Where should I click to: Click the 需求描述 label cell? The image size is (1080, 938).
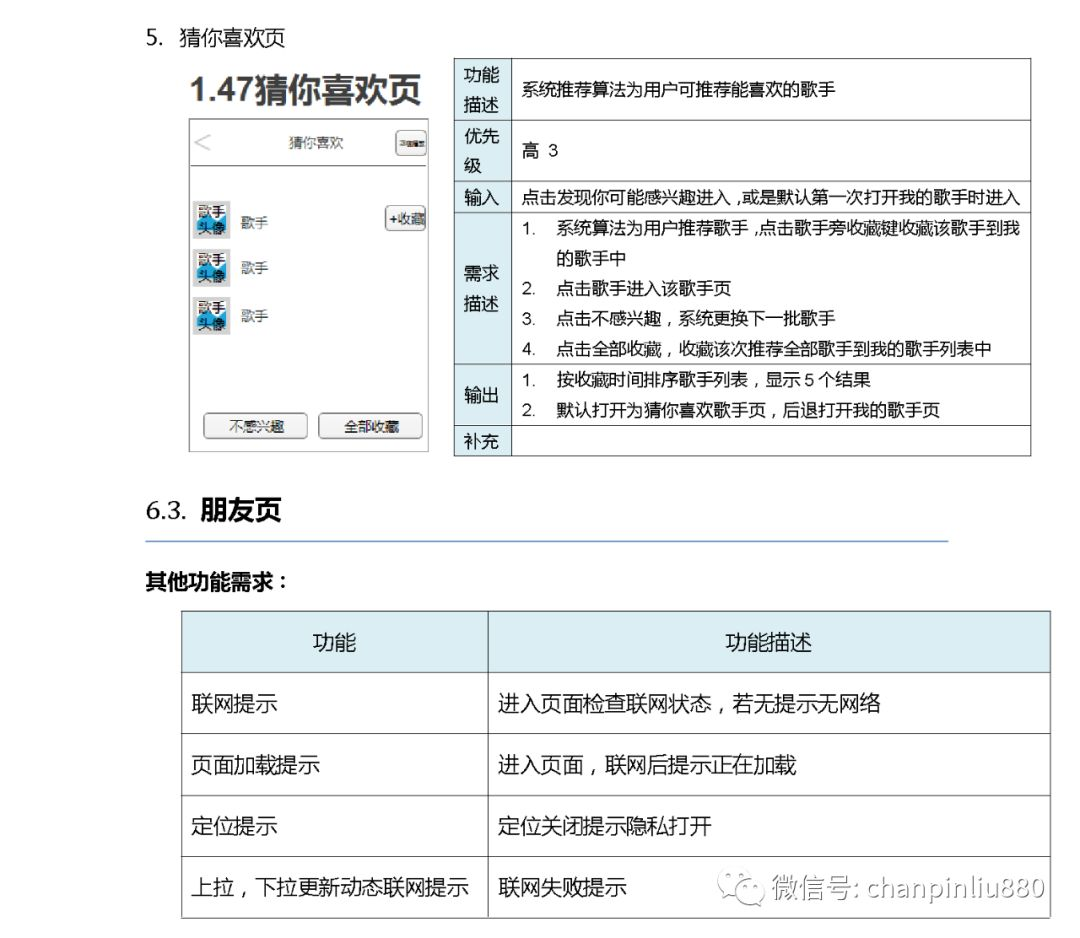pyautogui.click(x=482, y=289)
